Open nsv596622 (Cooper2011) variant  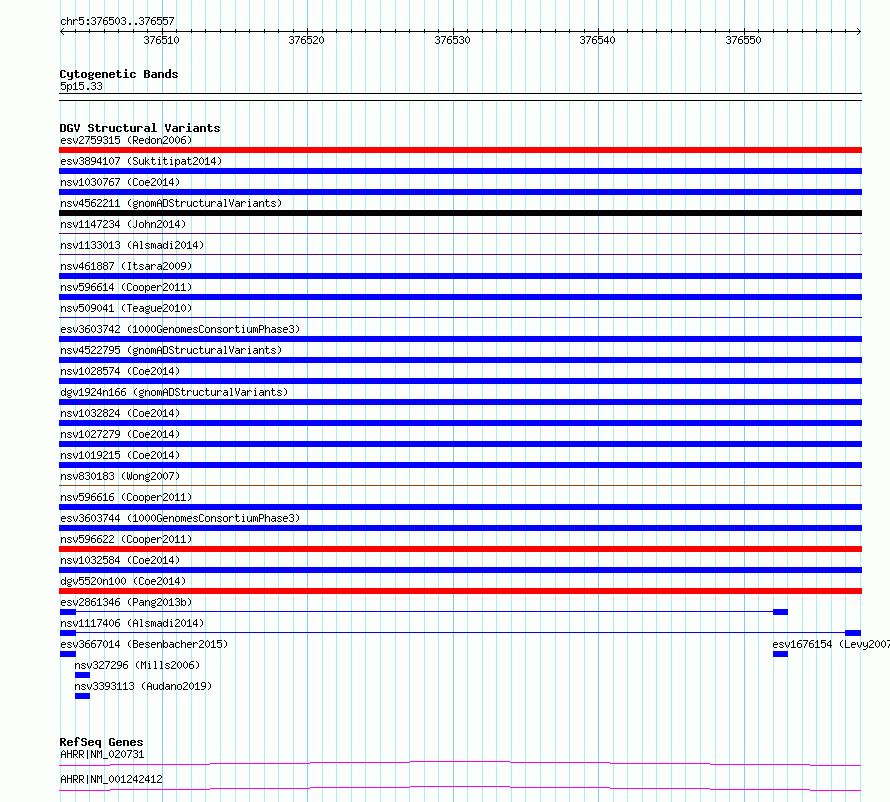point(126,539)
